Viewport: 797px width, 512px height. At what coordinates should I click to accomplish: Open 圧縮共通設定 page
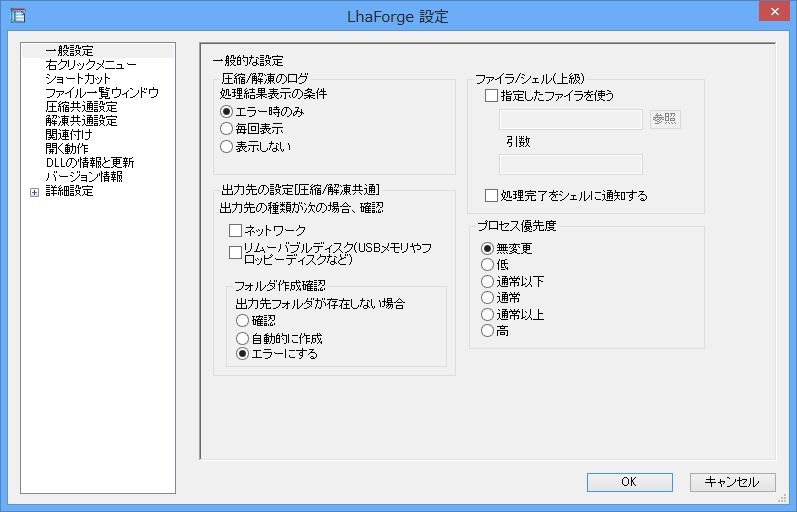[x=81, y=107]
